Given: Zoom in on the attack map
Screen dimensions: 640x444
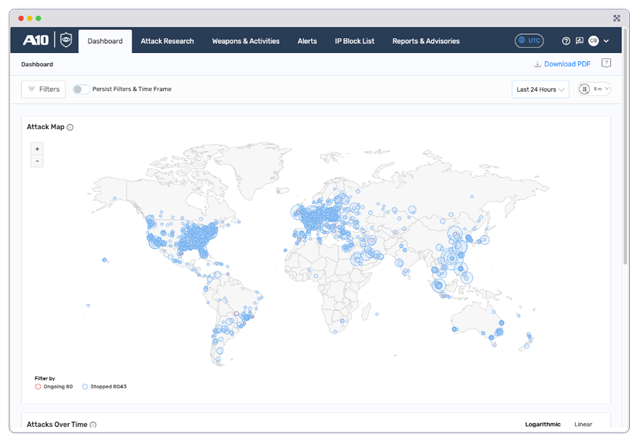Looking at the screenshot, I should [x=37, y=148].
